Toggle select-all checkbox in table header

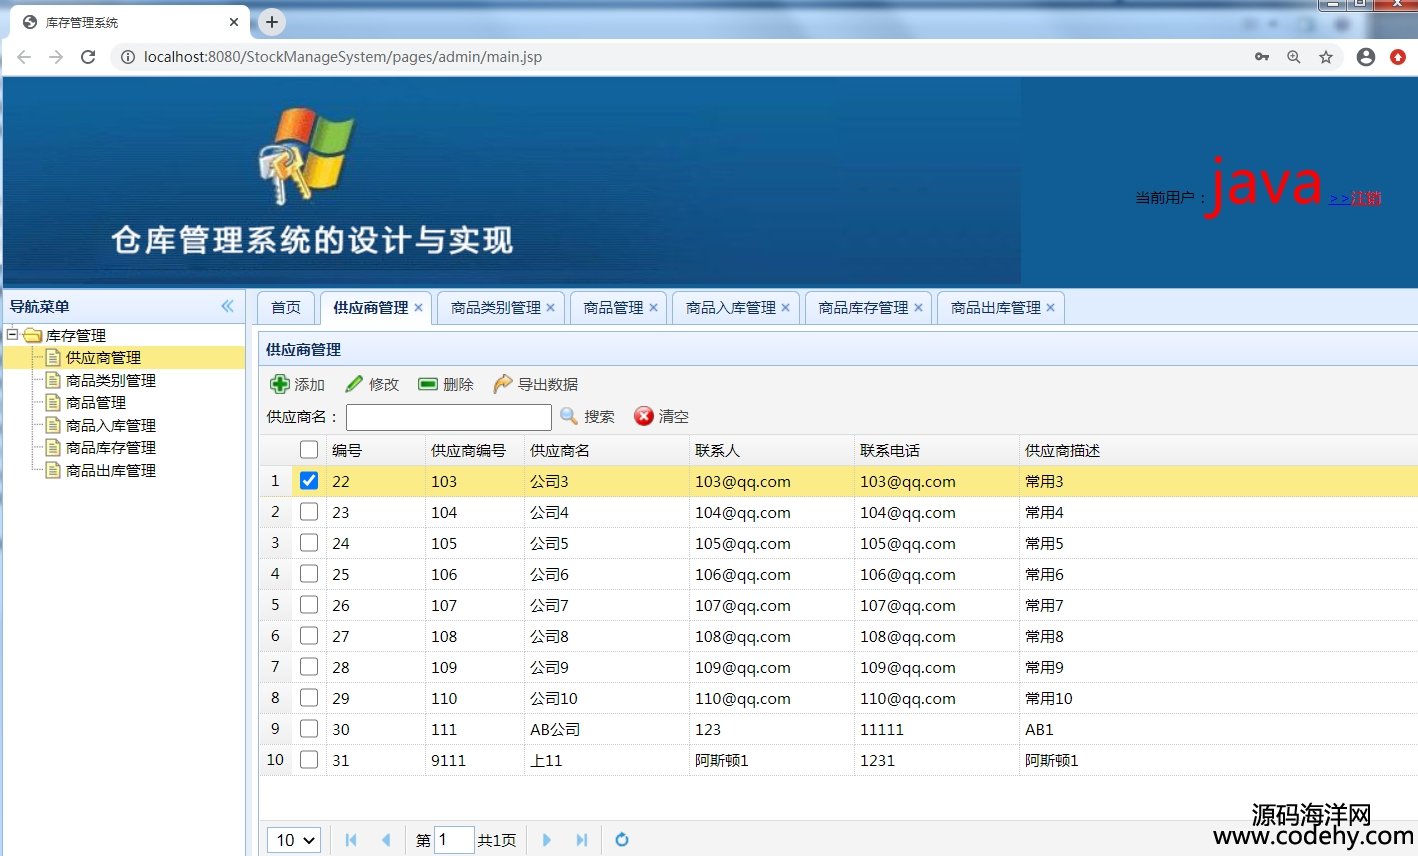point(309,450)
